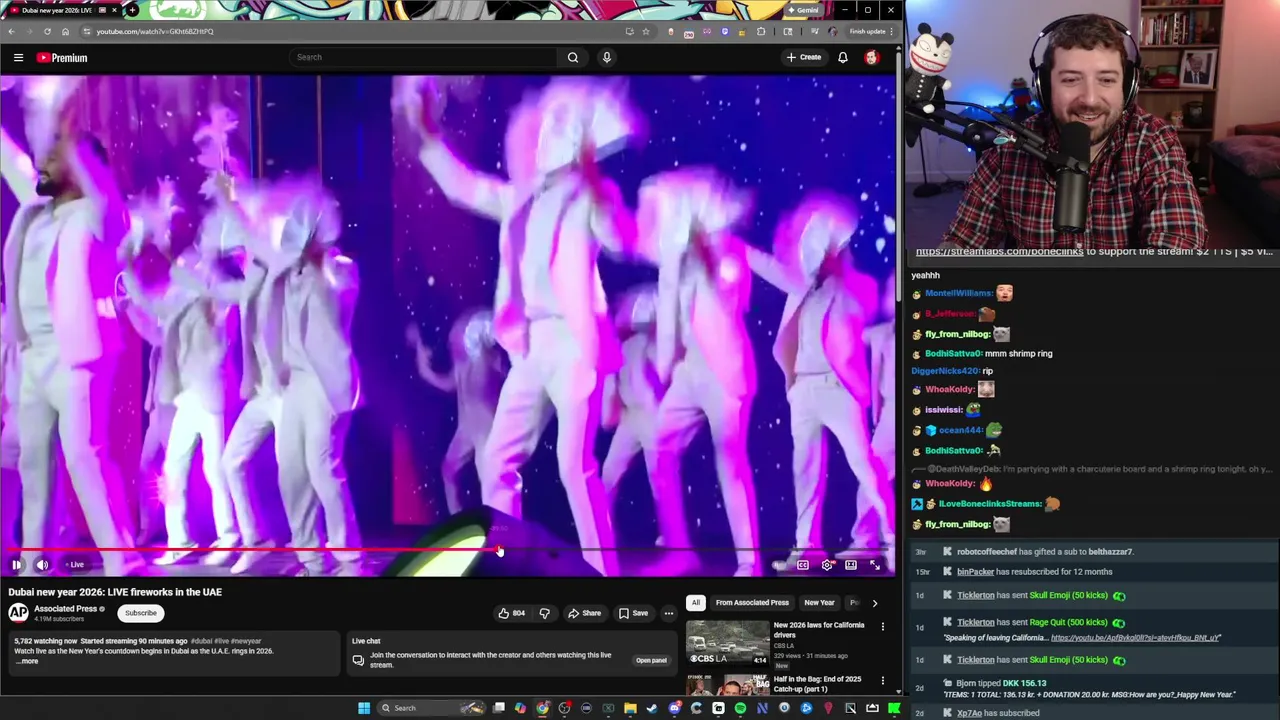The image size is (1280, 720).
Task: Open File Explorer from the taskbar
Action: pyautogui.click(x=630, y=708)
